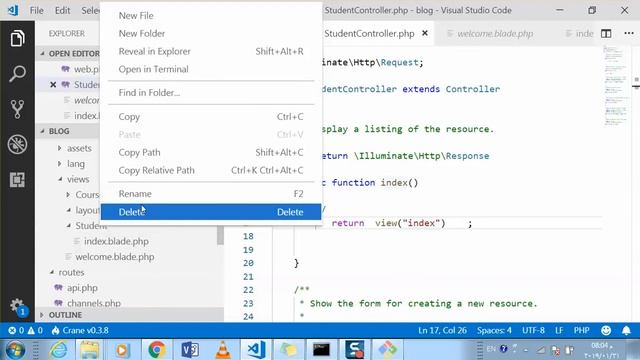Screen dimensions: 640x360
Task: Click Ln 17, Col 26 status item
Action: 442,330
